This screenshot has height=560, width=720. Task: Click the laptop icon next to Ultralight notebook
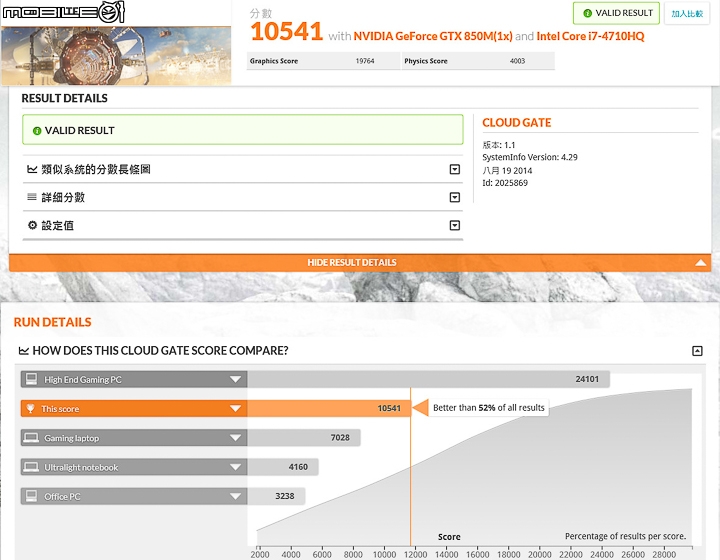coord(31,467)
